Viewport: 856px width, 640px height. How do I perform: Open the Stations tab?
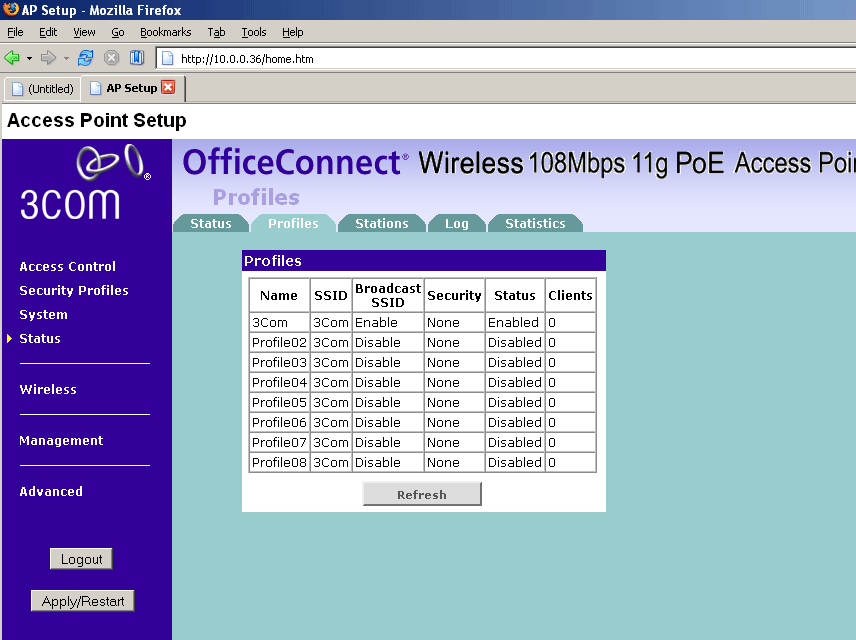point(382,223)
